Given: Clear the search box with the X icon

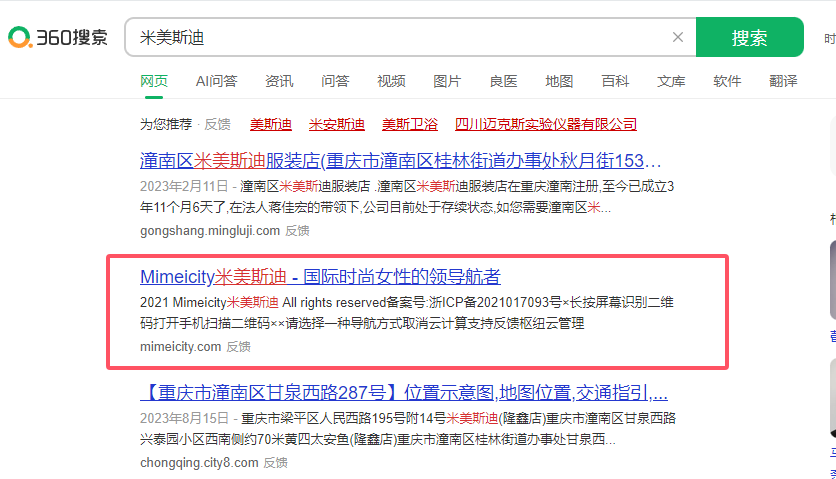Looking at the screenshot, I should 678,37.
